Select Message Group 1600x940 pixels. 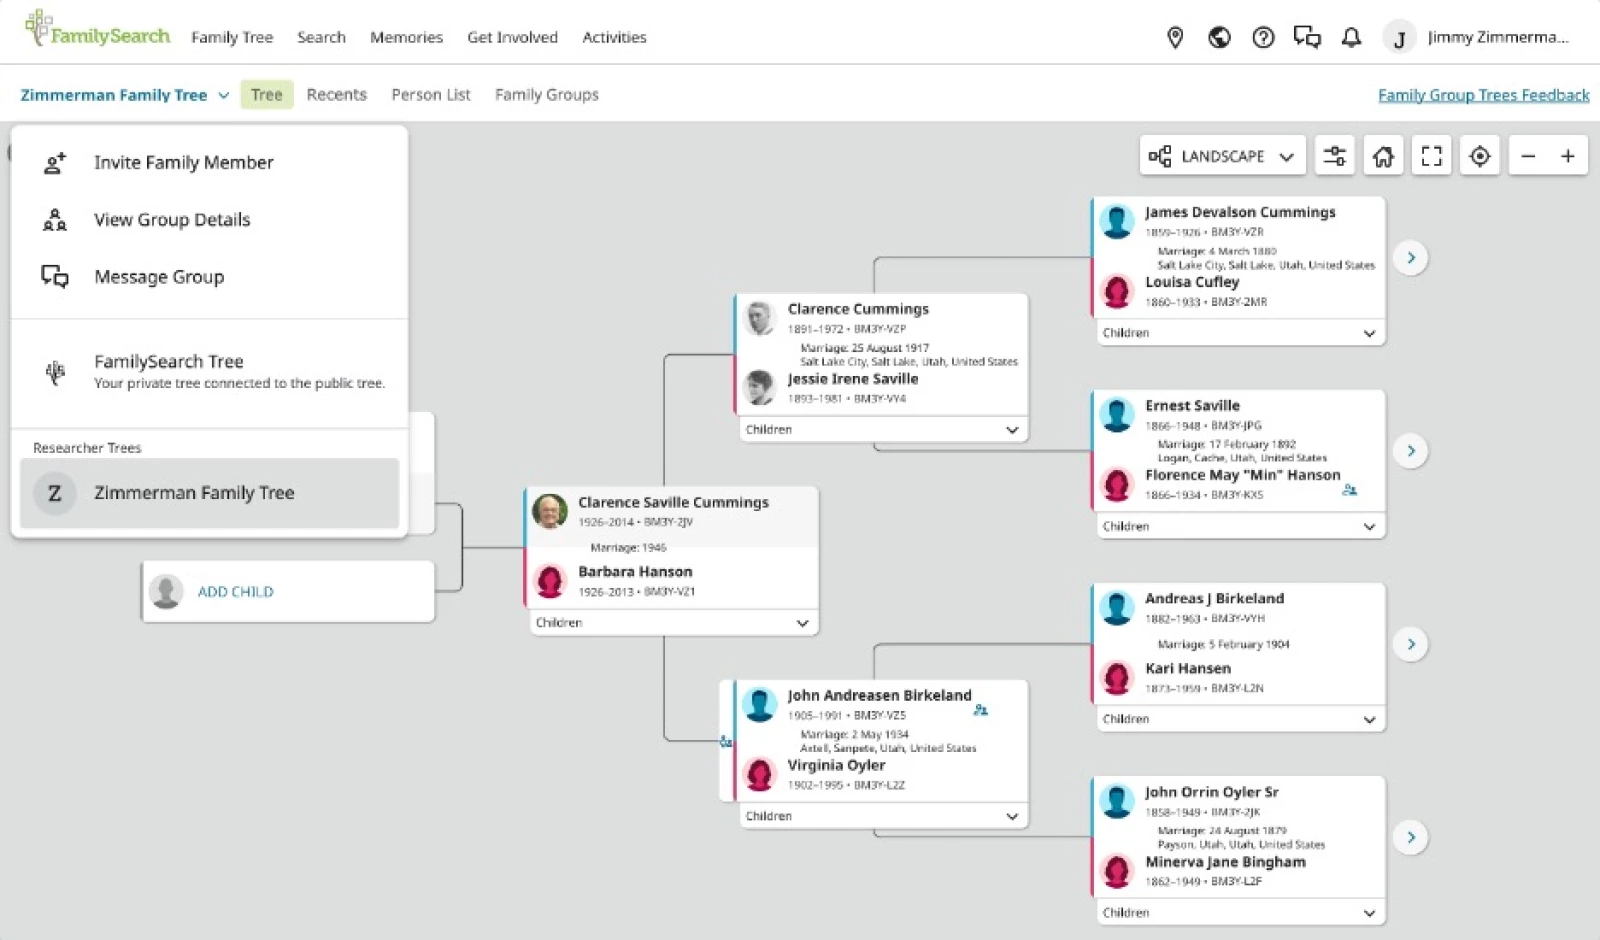point(209,277)
